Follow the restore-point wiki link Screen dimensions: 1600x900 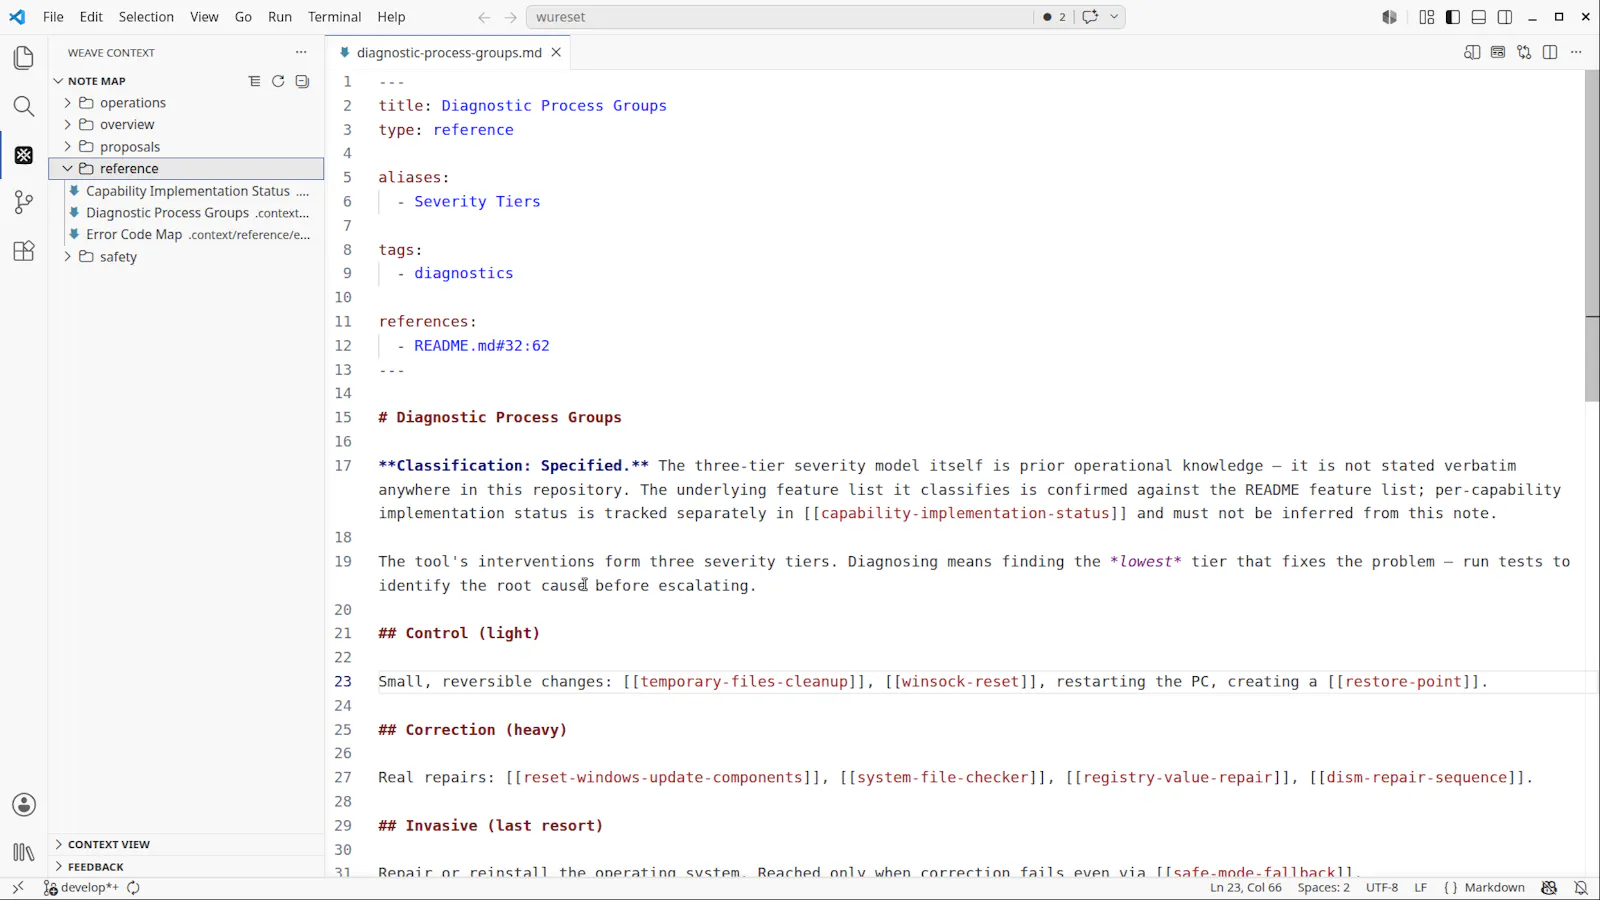pos(1404,681)
